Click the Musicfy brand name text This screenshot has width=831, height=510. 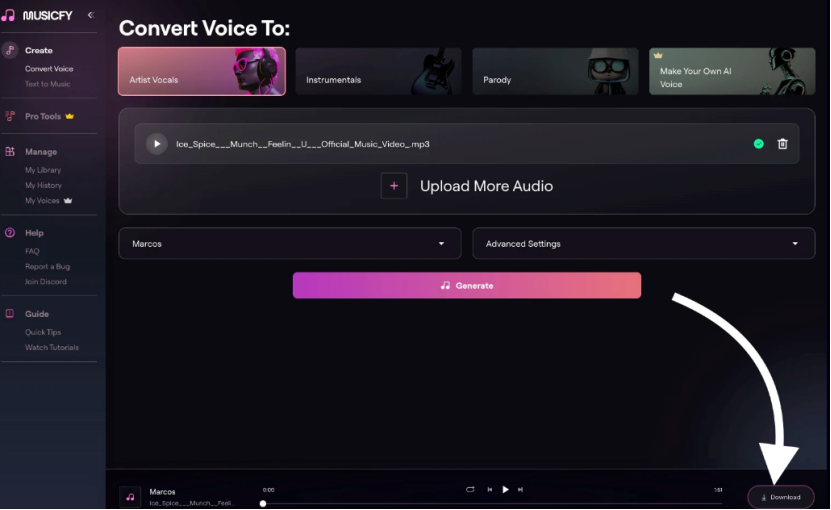(48, 15)
